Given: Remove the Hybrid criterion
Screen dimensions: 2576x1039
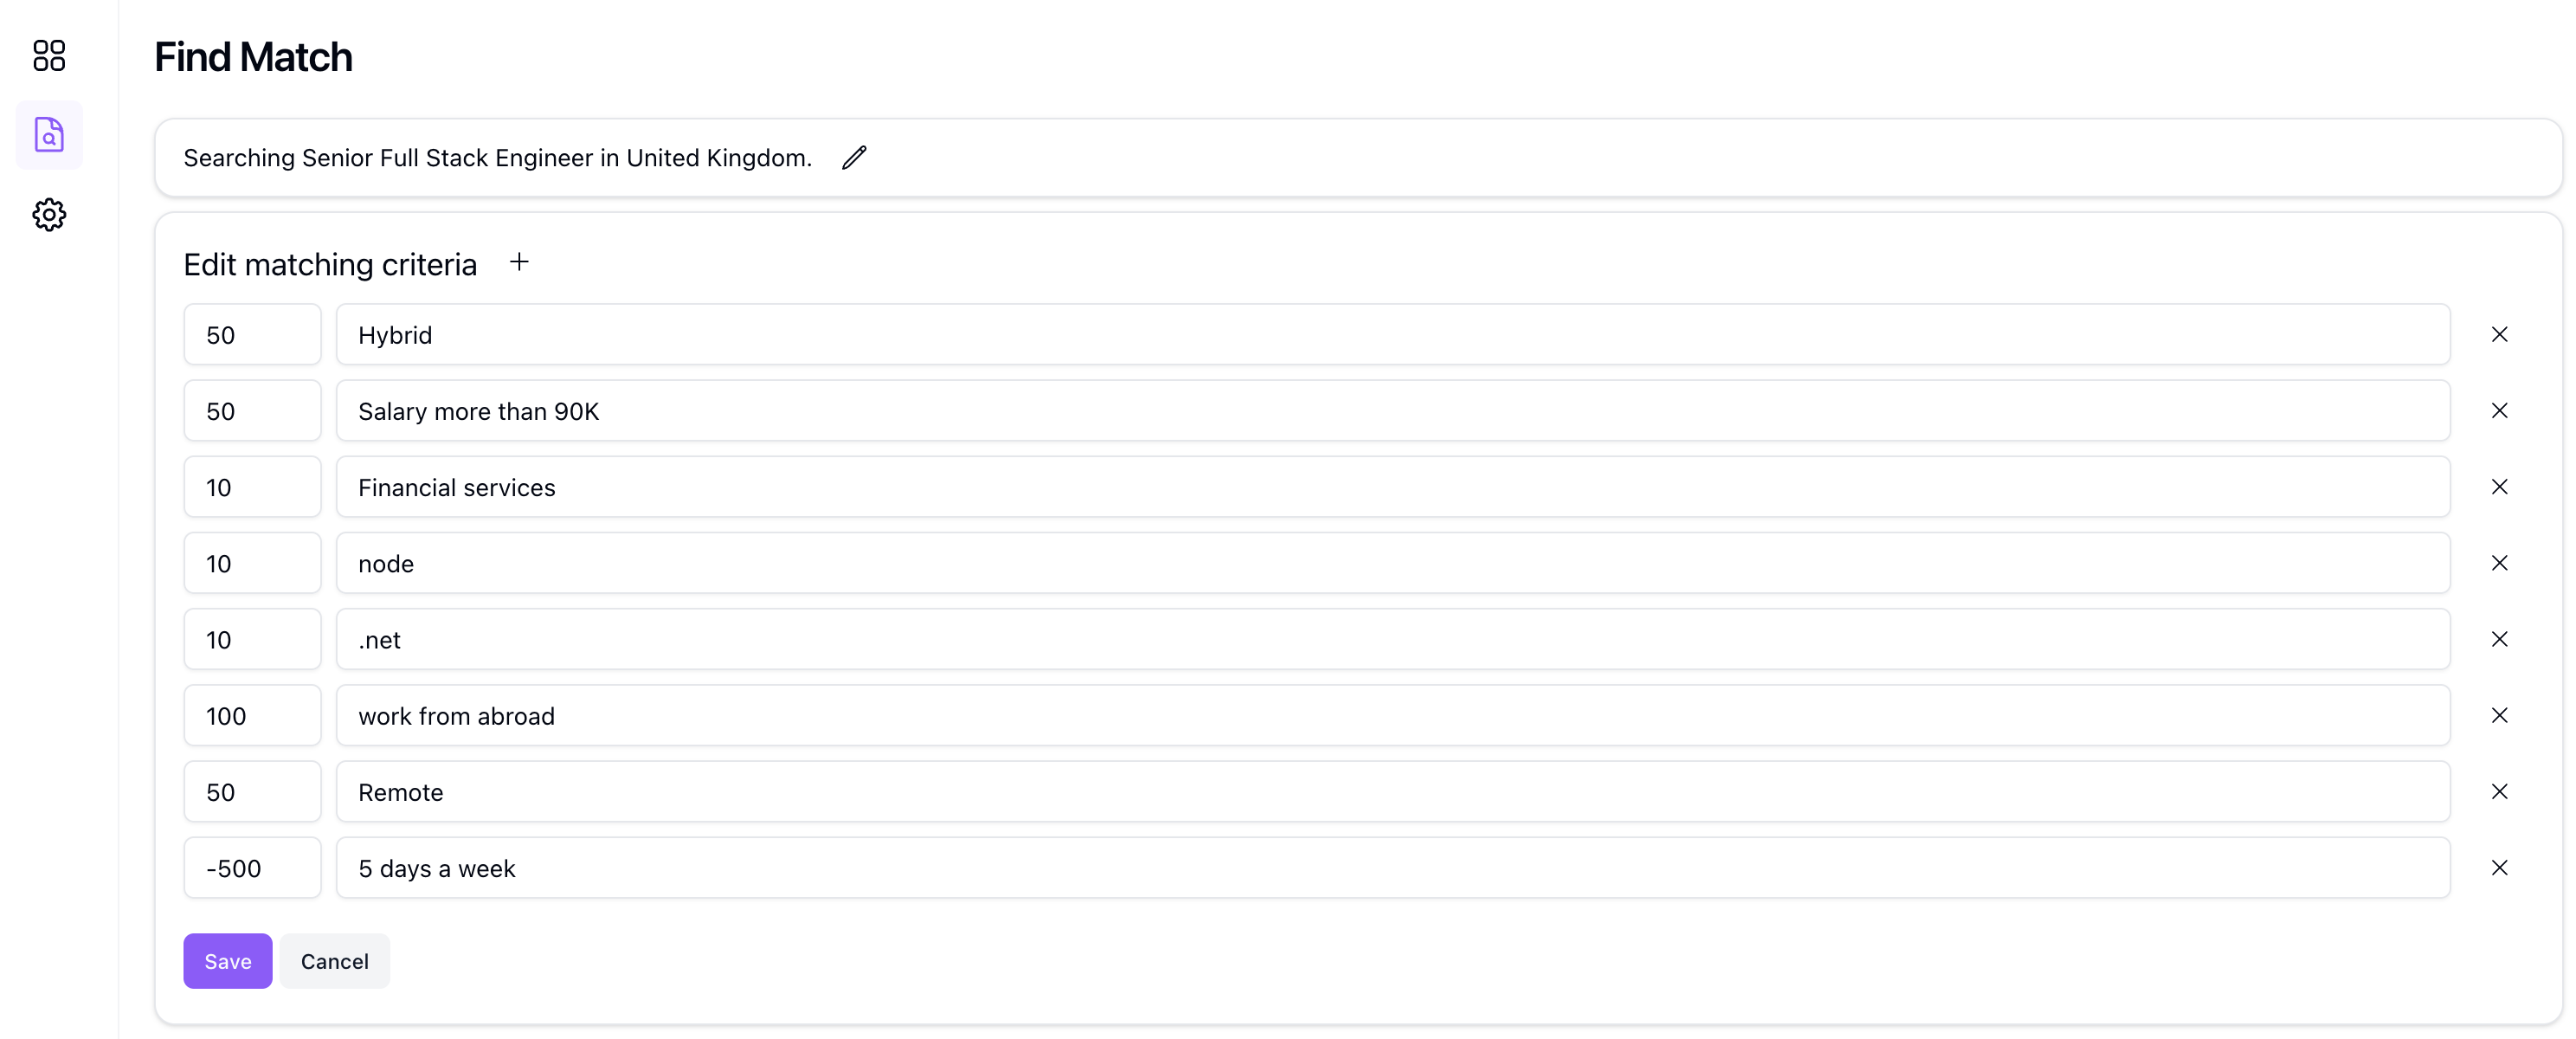Looking at the screenshot, I should [2499, 334].
